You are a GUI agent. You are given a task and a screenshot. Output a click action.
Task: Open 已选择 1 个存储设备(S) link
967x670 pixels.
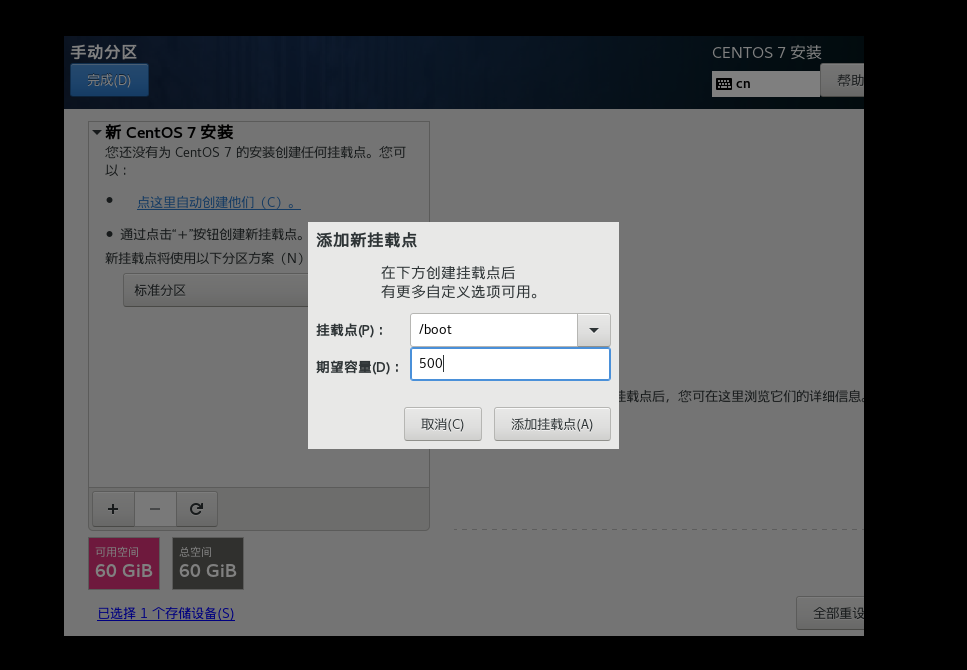[x=166, y=613]
